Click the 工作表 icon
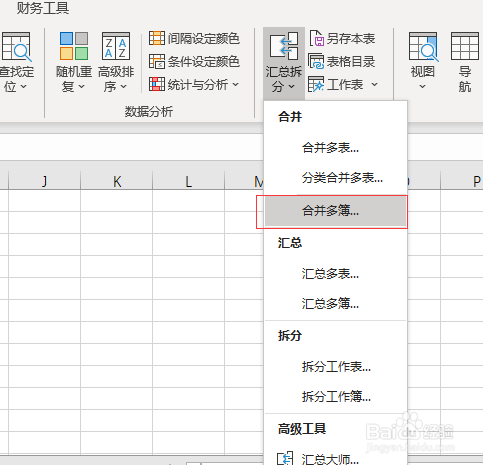483x465 pixels. click(316, 84)
